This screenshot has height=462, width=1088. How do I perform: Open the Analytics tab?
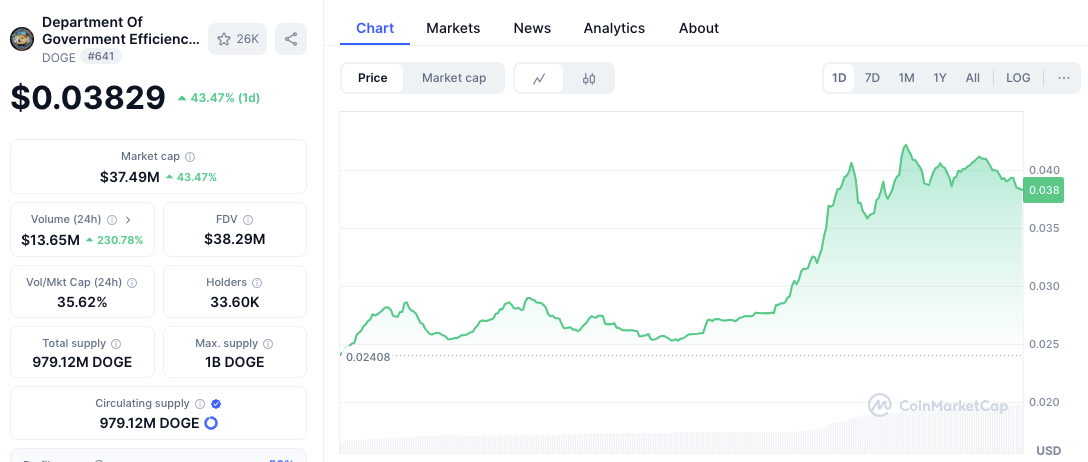(x=614, y=28)
